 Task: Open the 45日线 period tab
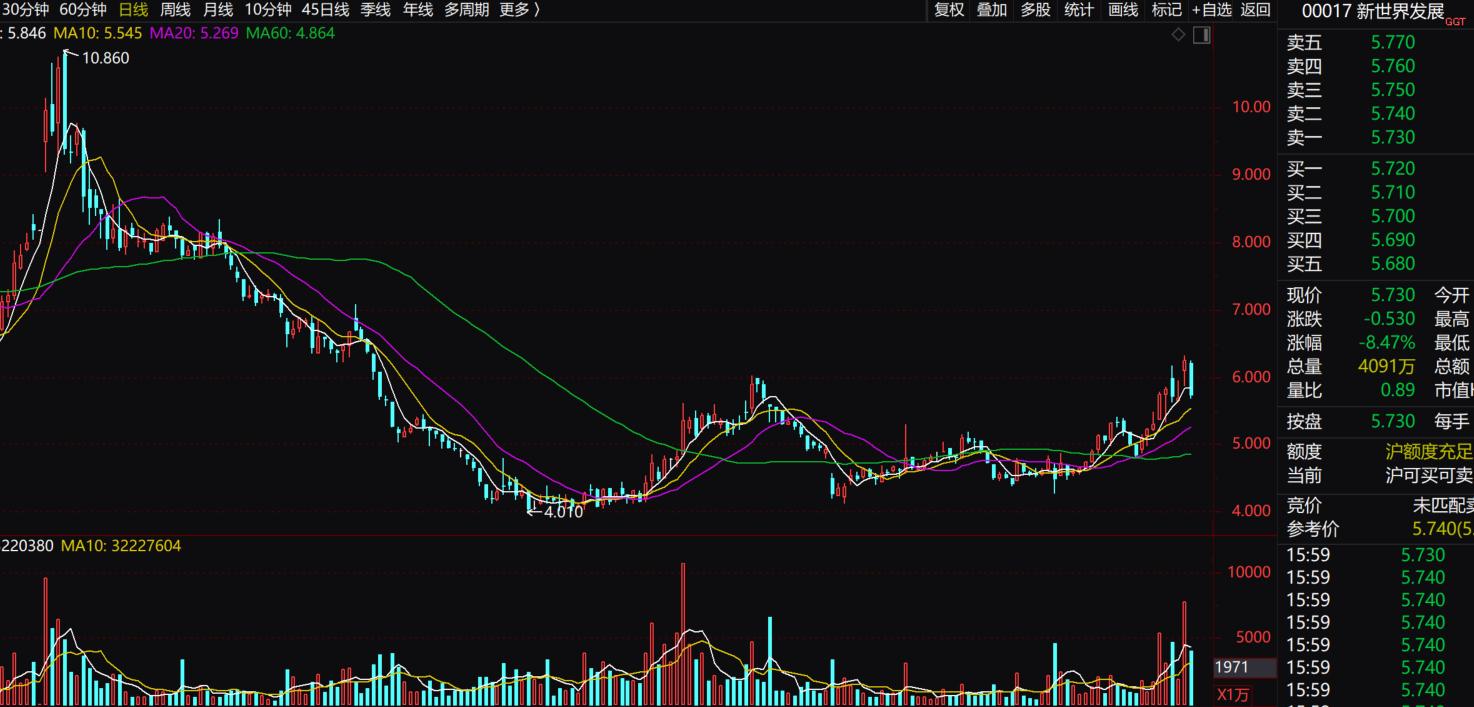click(325, 10)
